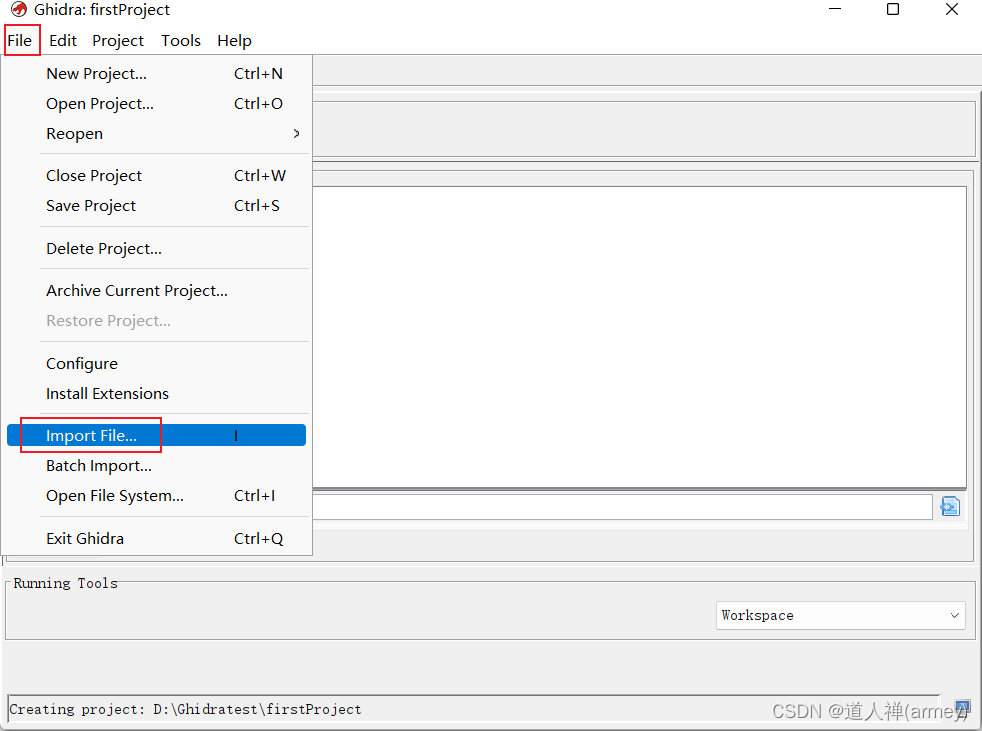Screen dimensions: 982x731
Task: Open the Help menu
Action: (x=234, y=41)
